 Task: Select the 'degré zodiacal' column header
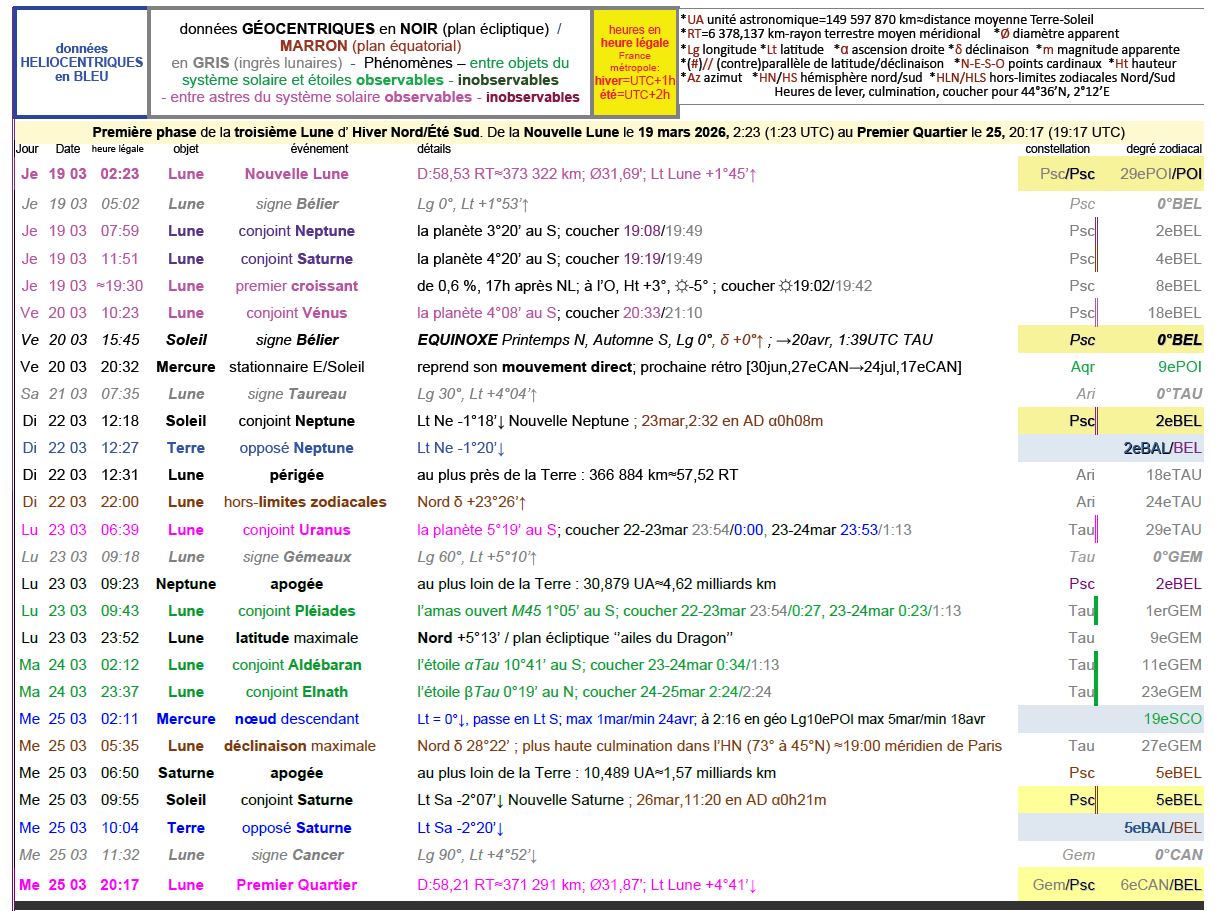tap(1163, 149)
